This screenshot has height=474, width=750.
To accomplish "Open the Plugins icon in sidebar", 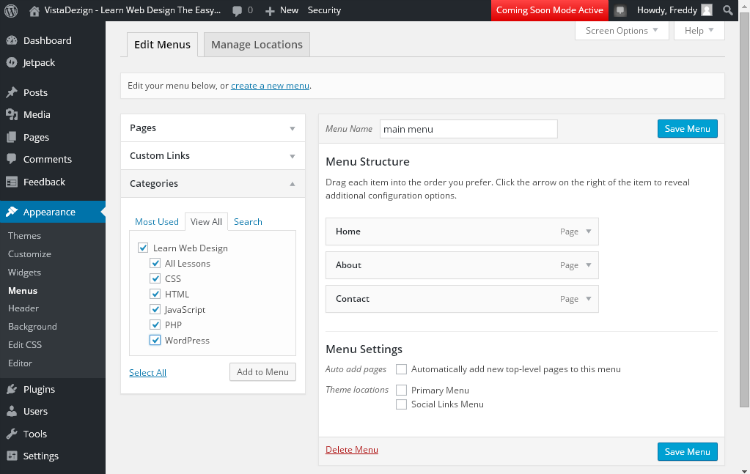I will [x=11, y=389].
